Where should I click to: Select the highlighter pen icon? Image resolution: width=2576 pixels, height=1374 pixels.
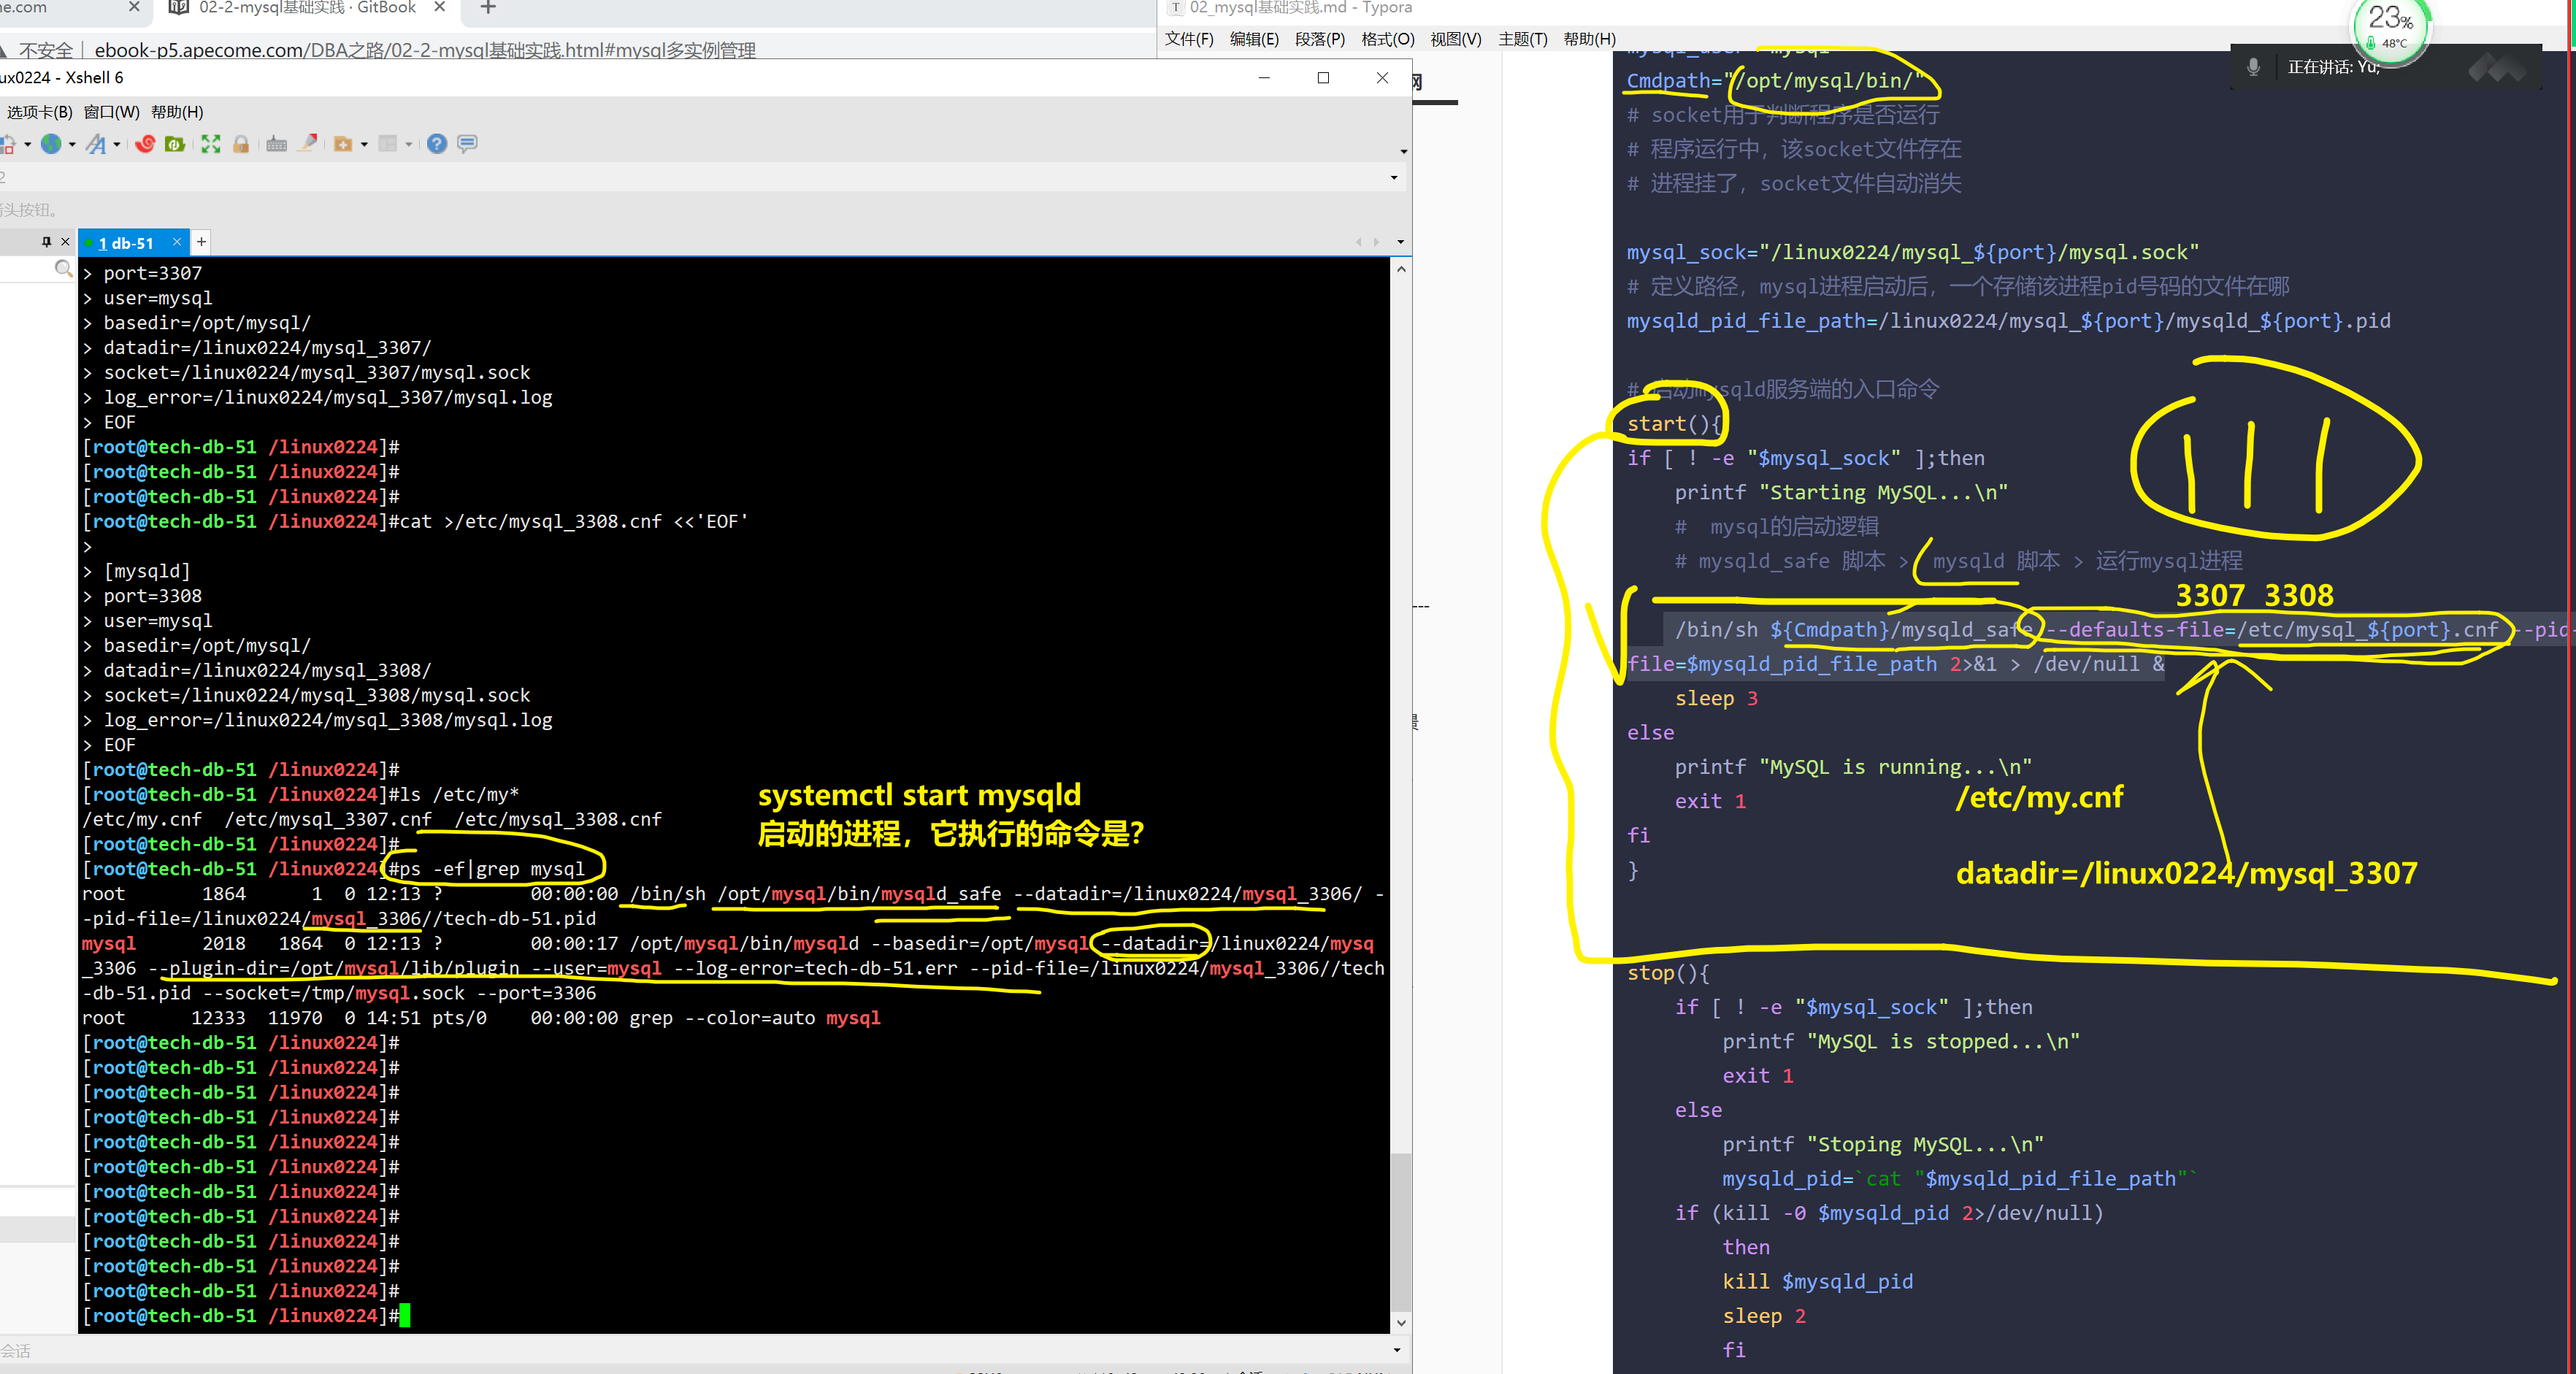[x=308, y=144]
